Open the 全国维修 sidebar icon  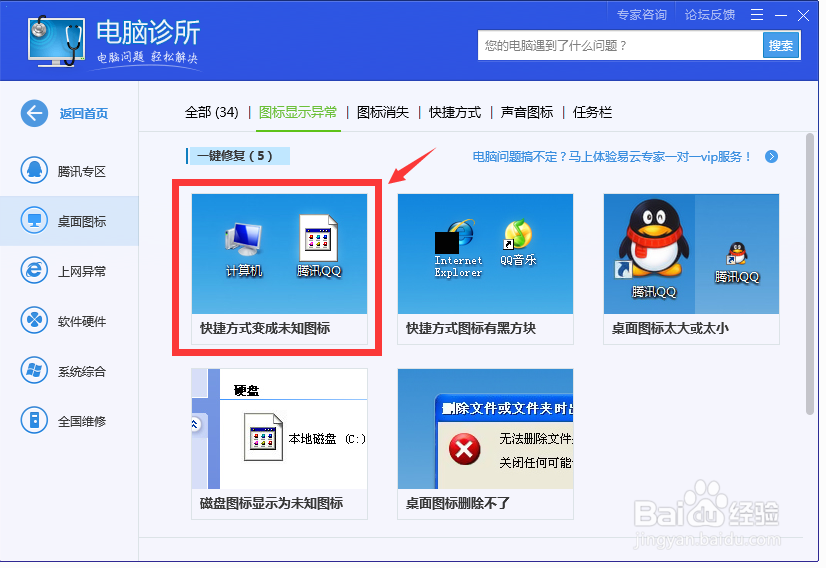pyautogui.click(x=34, y=420)
